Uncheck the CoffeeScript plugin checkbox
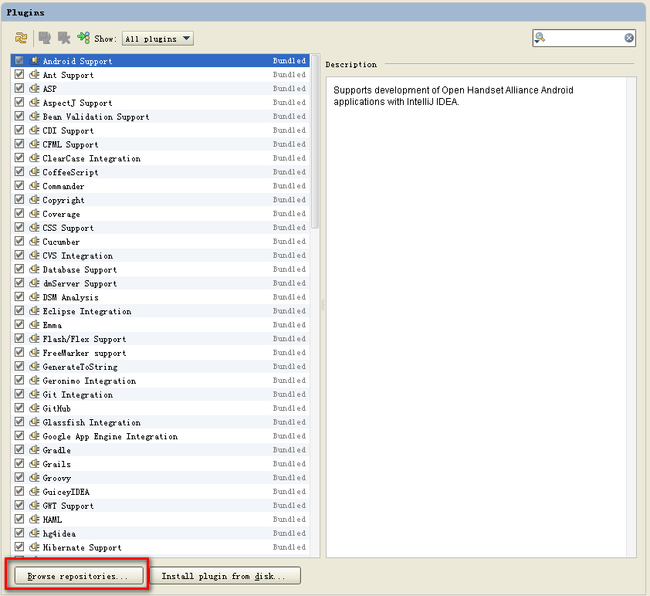The width and height of the screenshot is (650, 596). [19, 171]
